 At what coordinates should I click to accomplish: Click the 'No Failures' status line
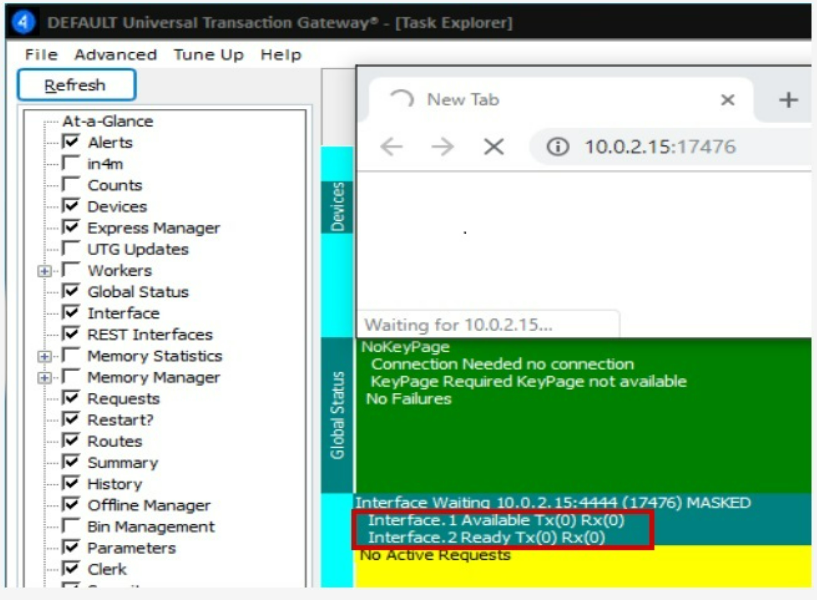click(408, 399)
